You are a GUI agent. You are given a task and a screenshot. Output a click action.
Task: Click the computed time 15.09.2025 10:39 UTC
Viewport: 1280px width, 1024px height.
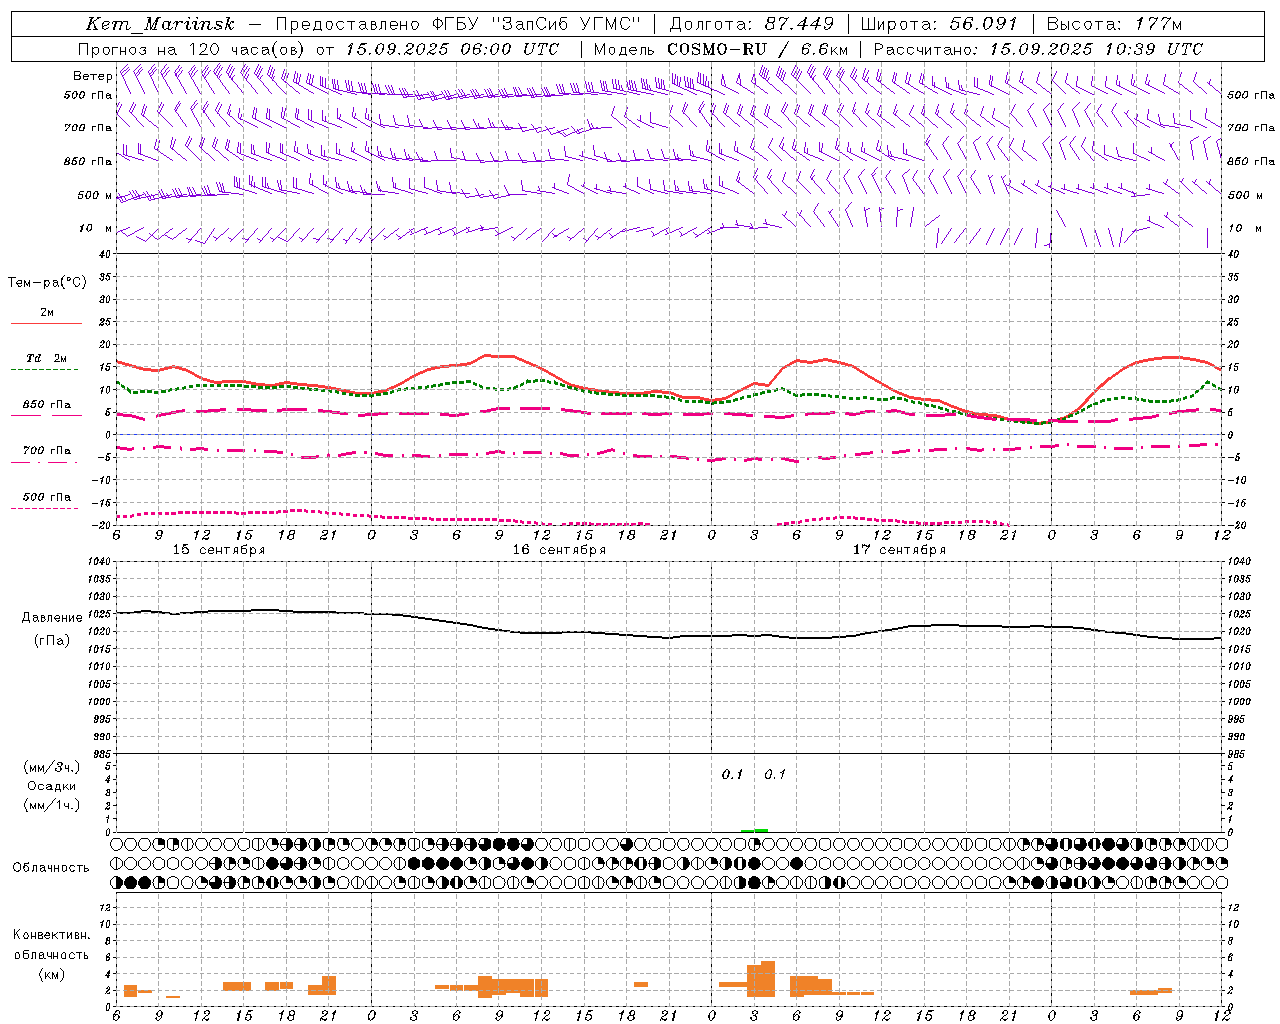tap(1096, 49)
